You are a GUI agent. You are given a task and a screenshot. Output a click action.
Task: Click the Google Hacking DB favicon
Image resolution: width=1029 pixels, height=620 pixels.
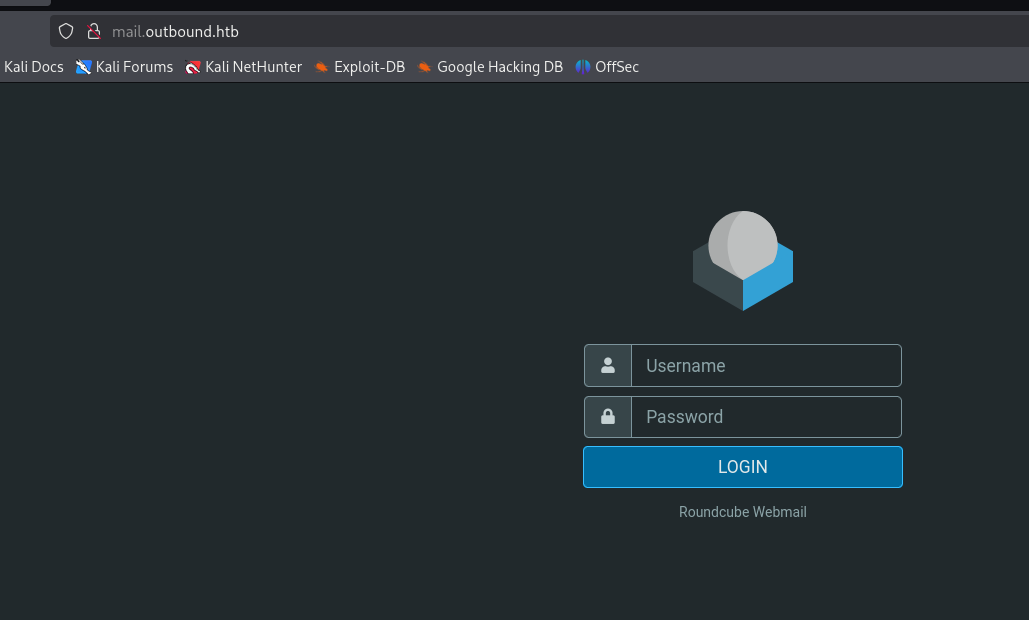425,67
